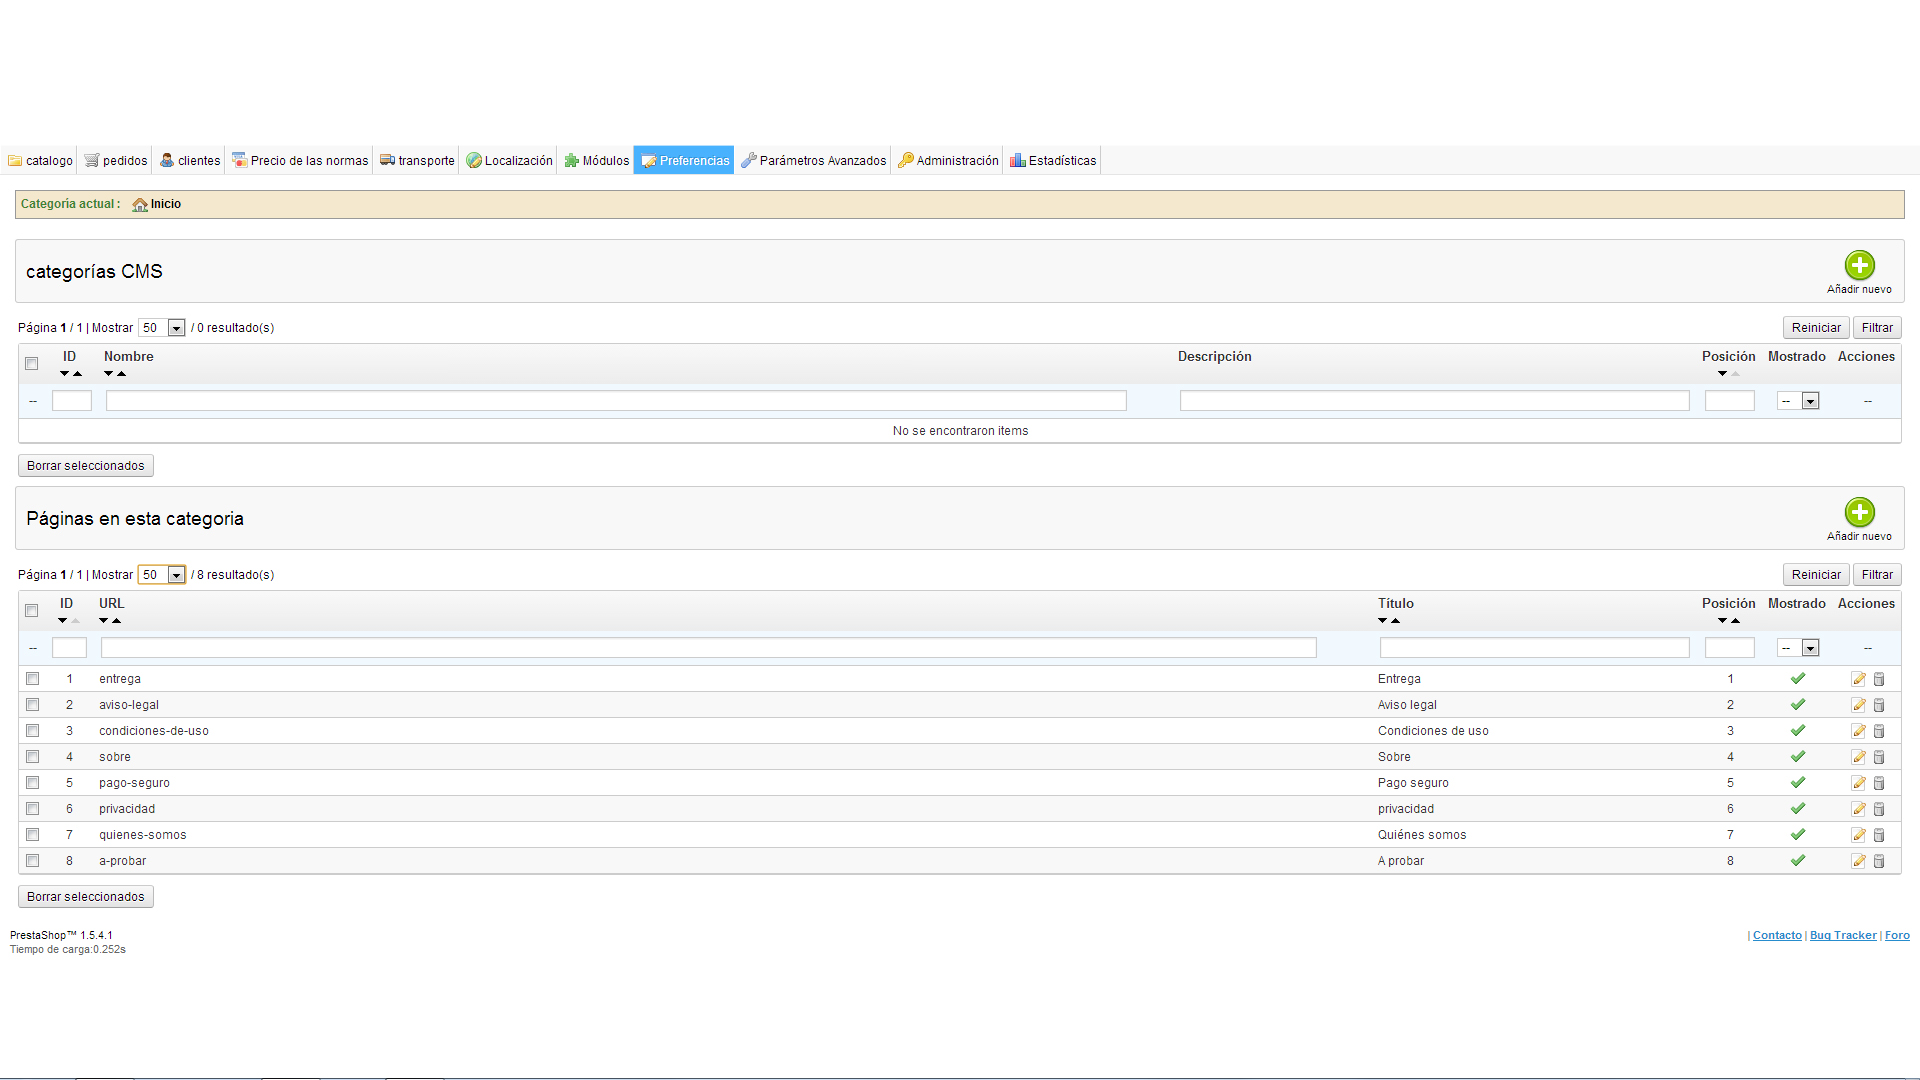1920x1080 pixels.
Task: Open the Módulos menu tab
Action: (x=596, y=161)
